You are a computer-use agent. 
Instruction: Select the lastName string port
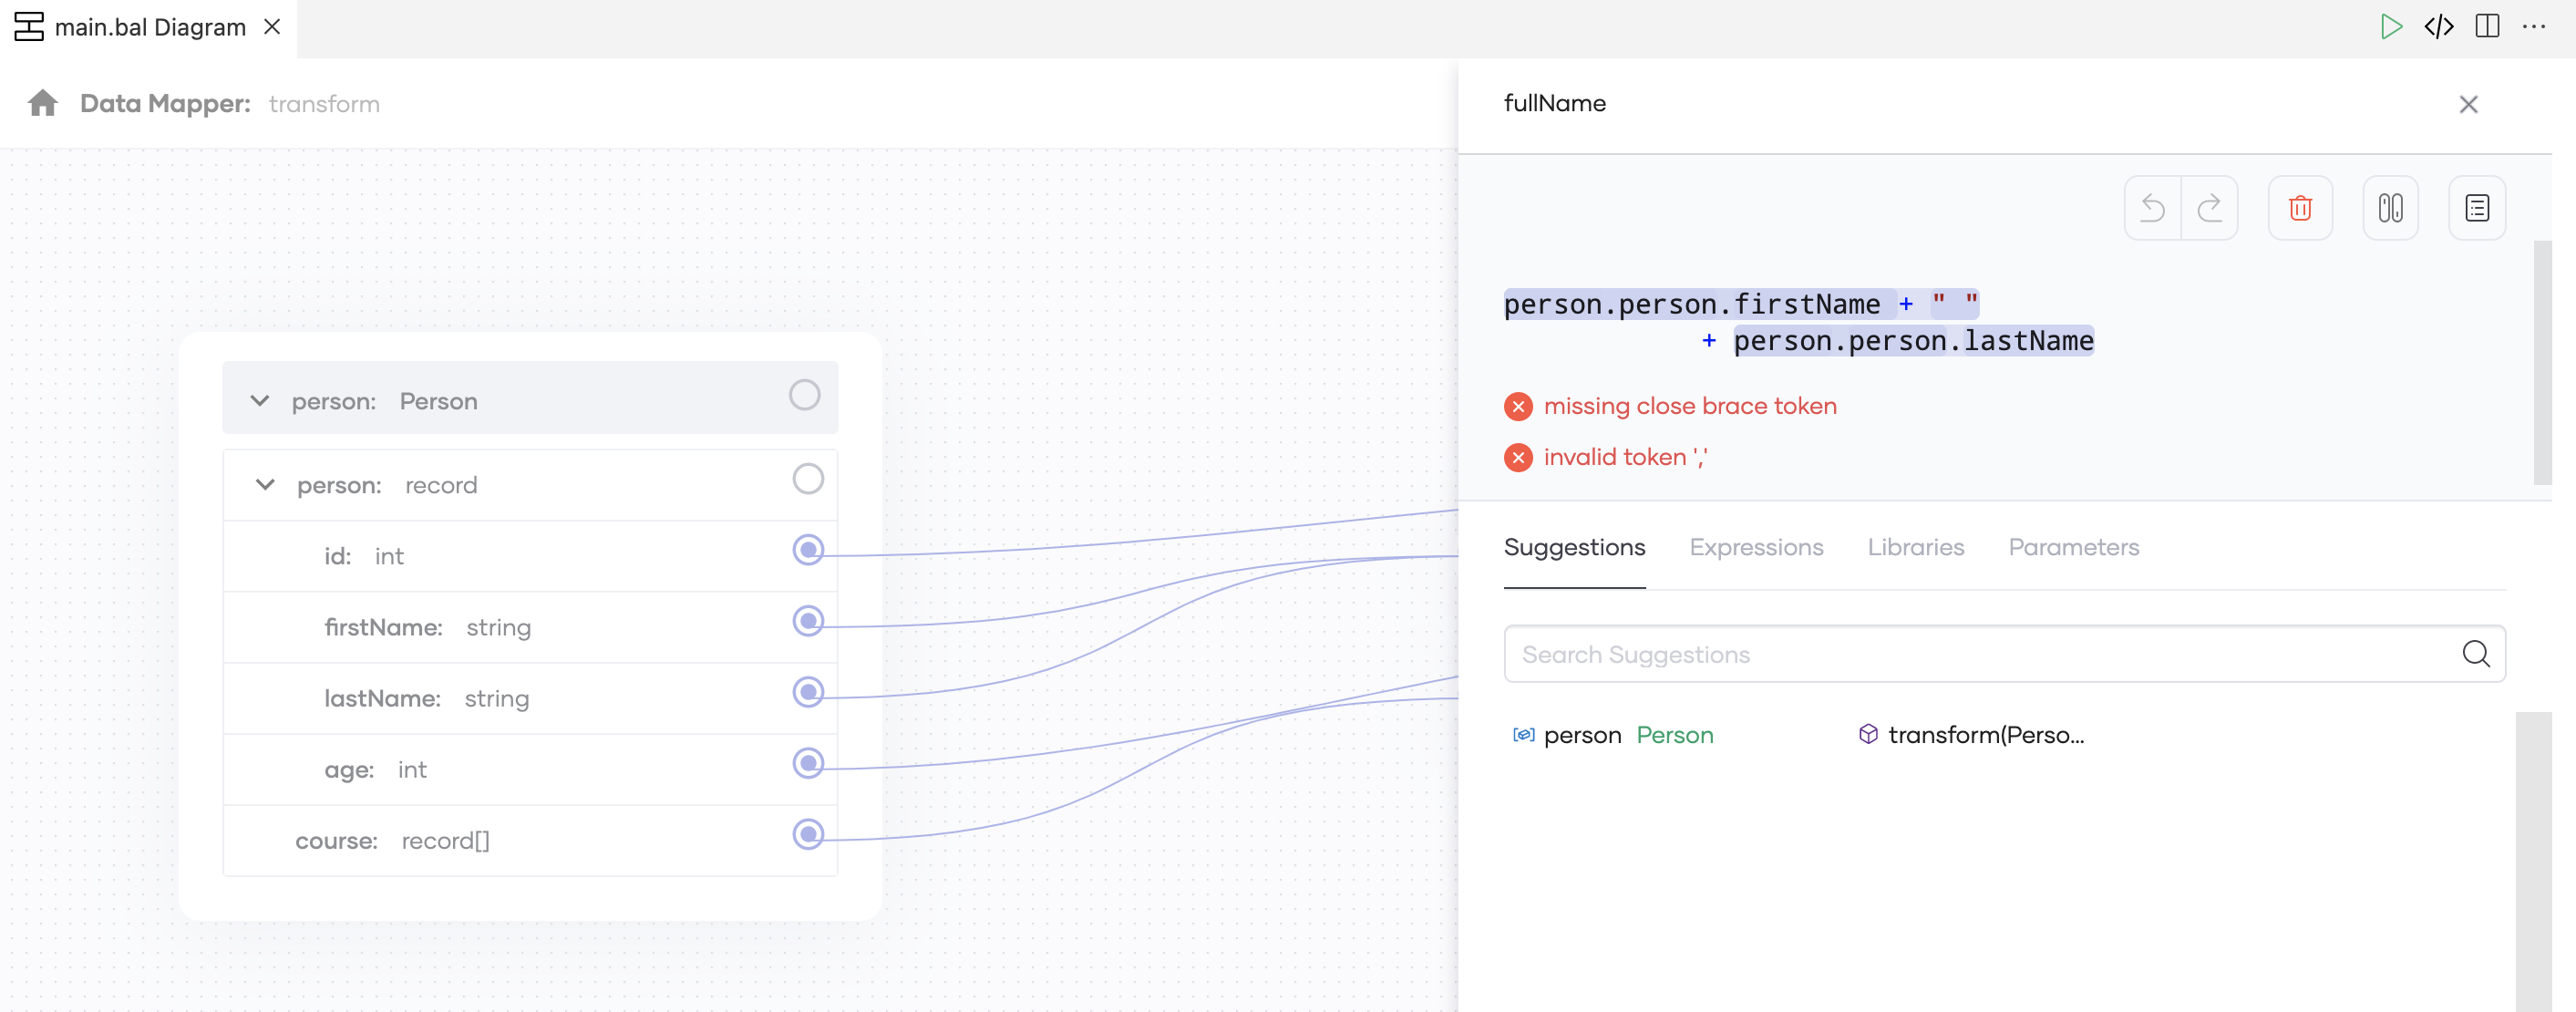click(x=808, y=692)
